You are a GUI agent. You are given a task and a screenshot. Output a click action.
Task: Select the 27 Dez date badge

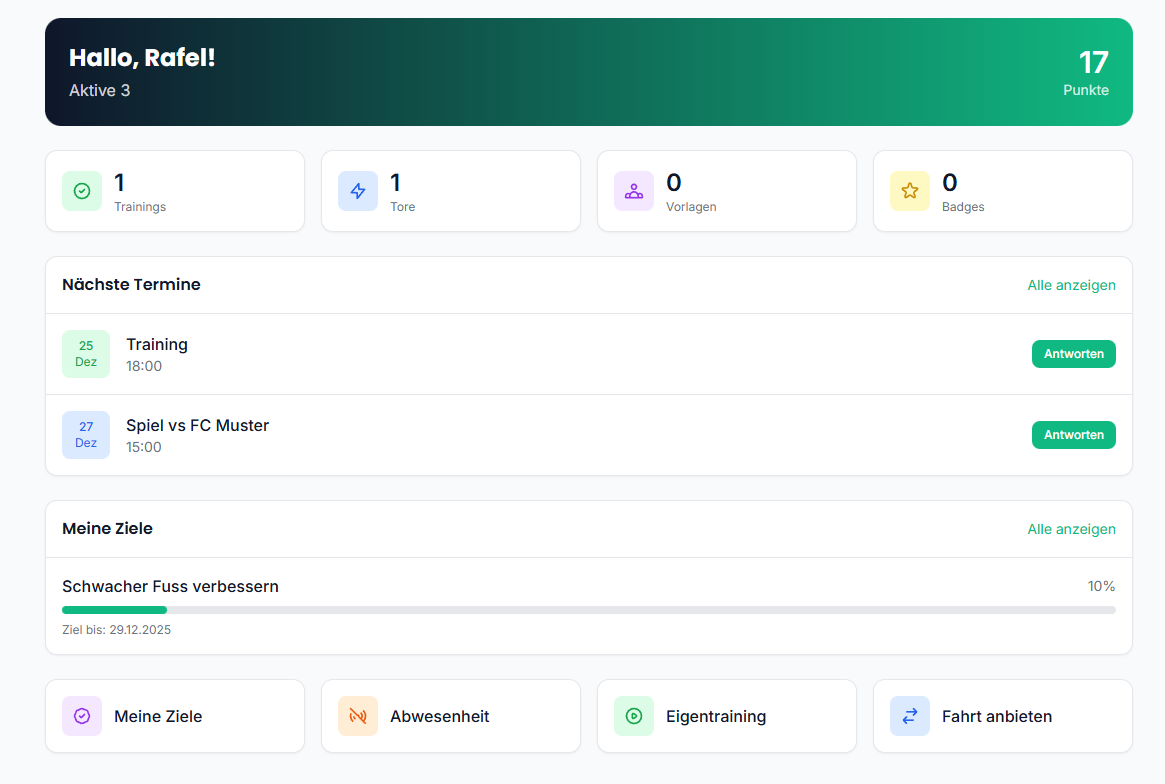86,435
